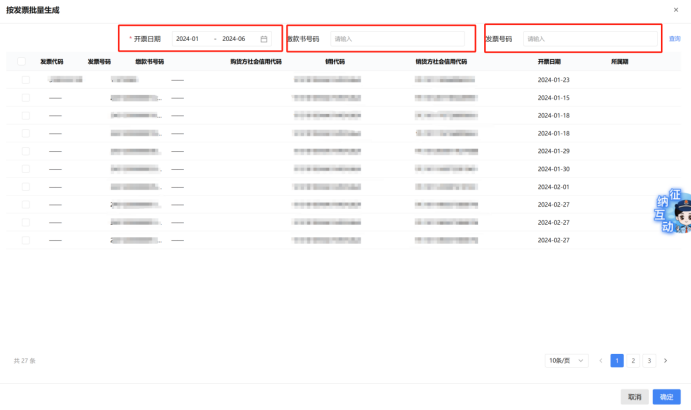Check the row dated 2024-01-15
This screenshot has width=691, height=410.
point(26,97)
